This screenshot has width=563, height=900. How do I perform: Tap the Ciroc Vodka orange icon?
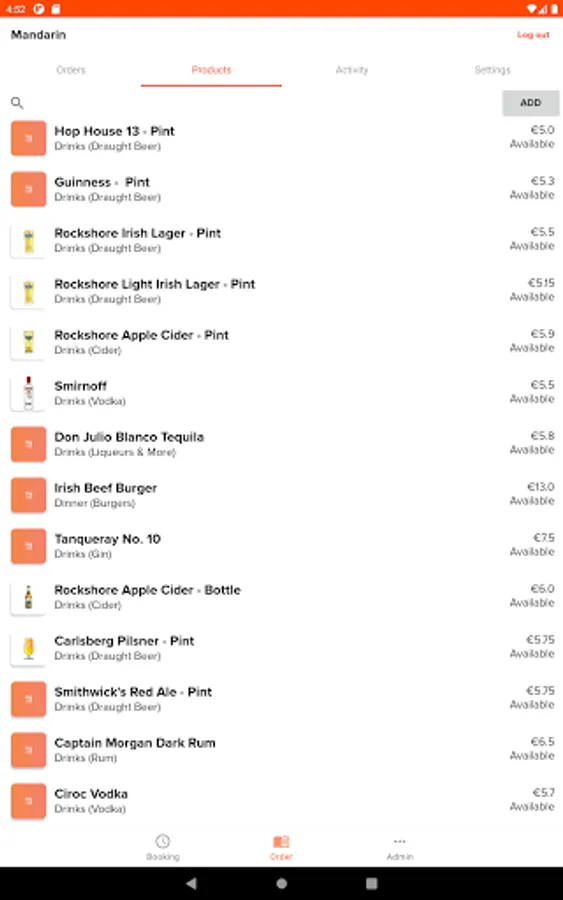pyautogui.click(x=28, y=801)
